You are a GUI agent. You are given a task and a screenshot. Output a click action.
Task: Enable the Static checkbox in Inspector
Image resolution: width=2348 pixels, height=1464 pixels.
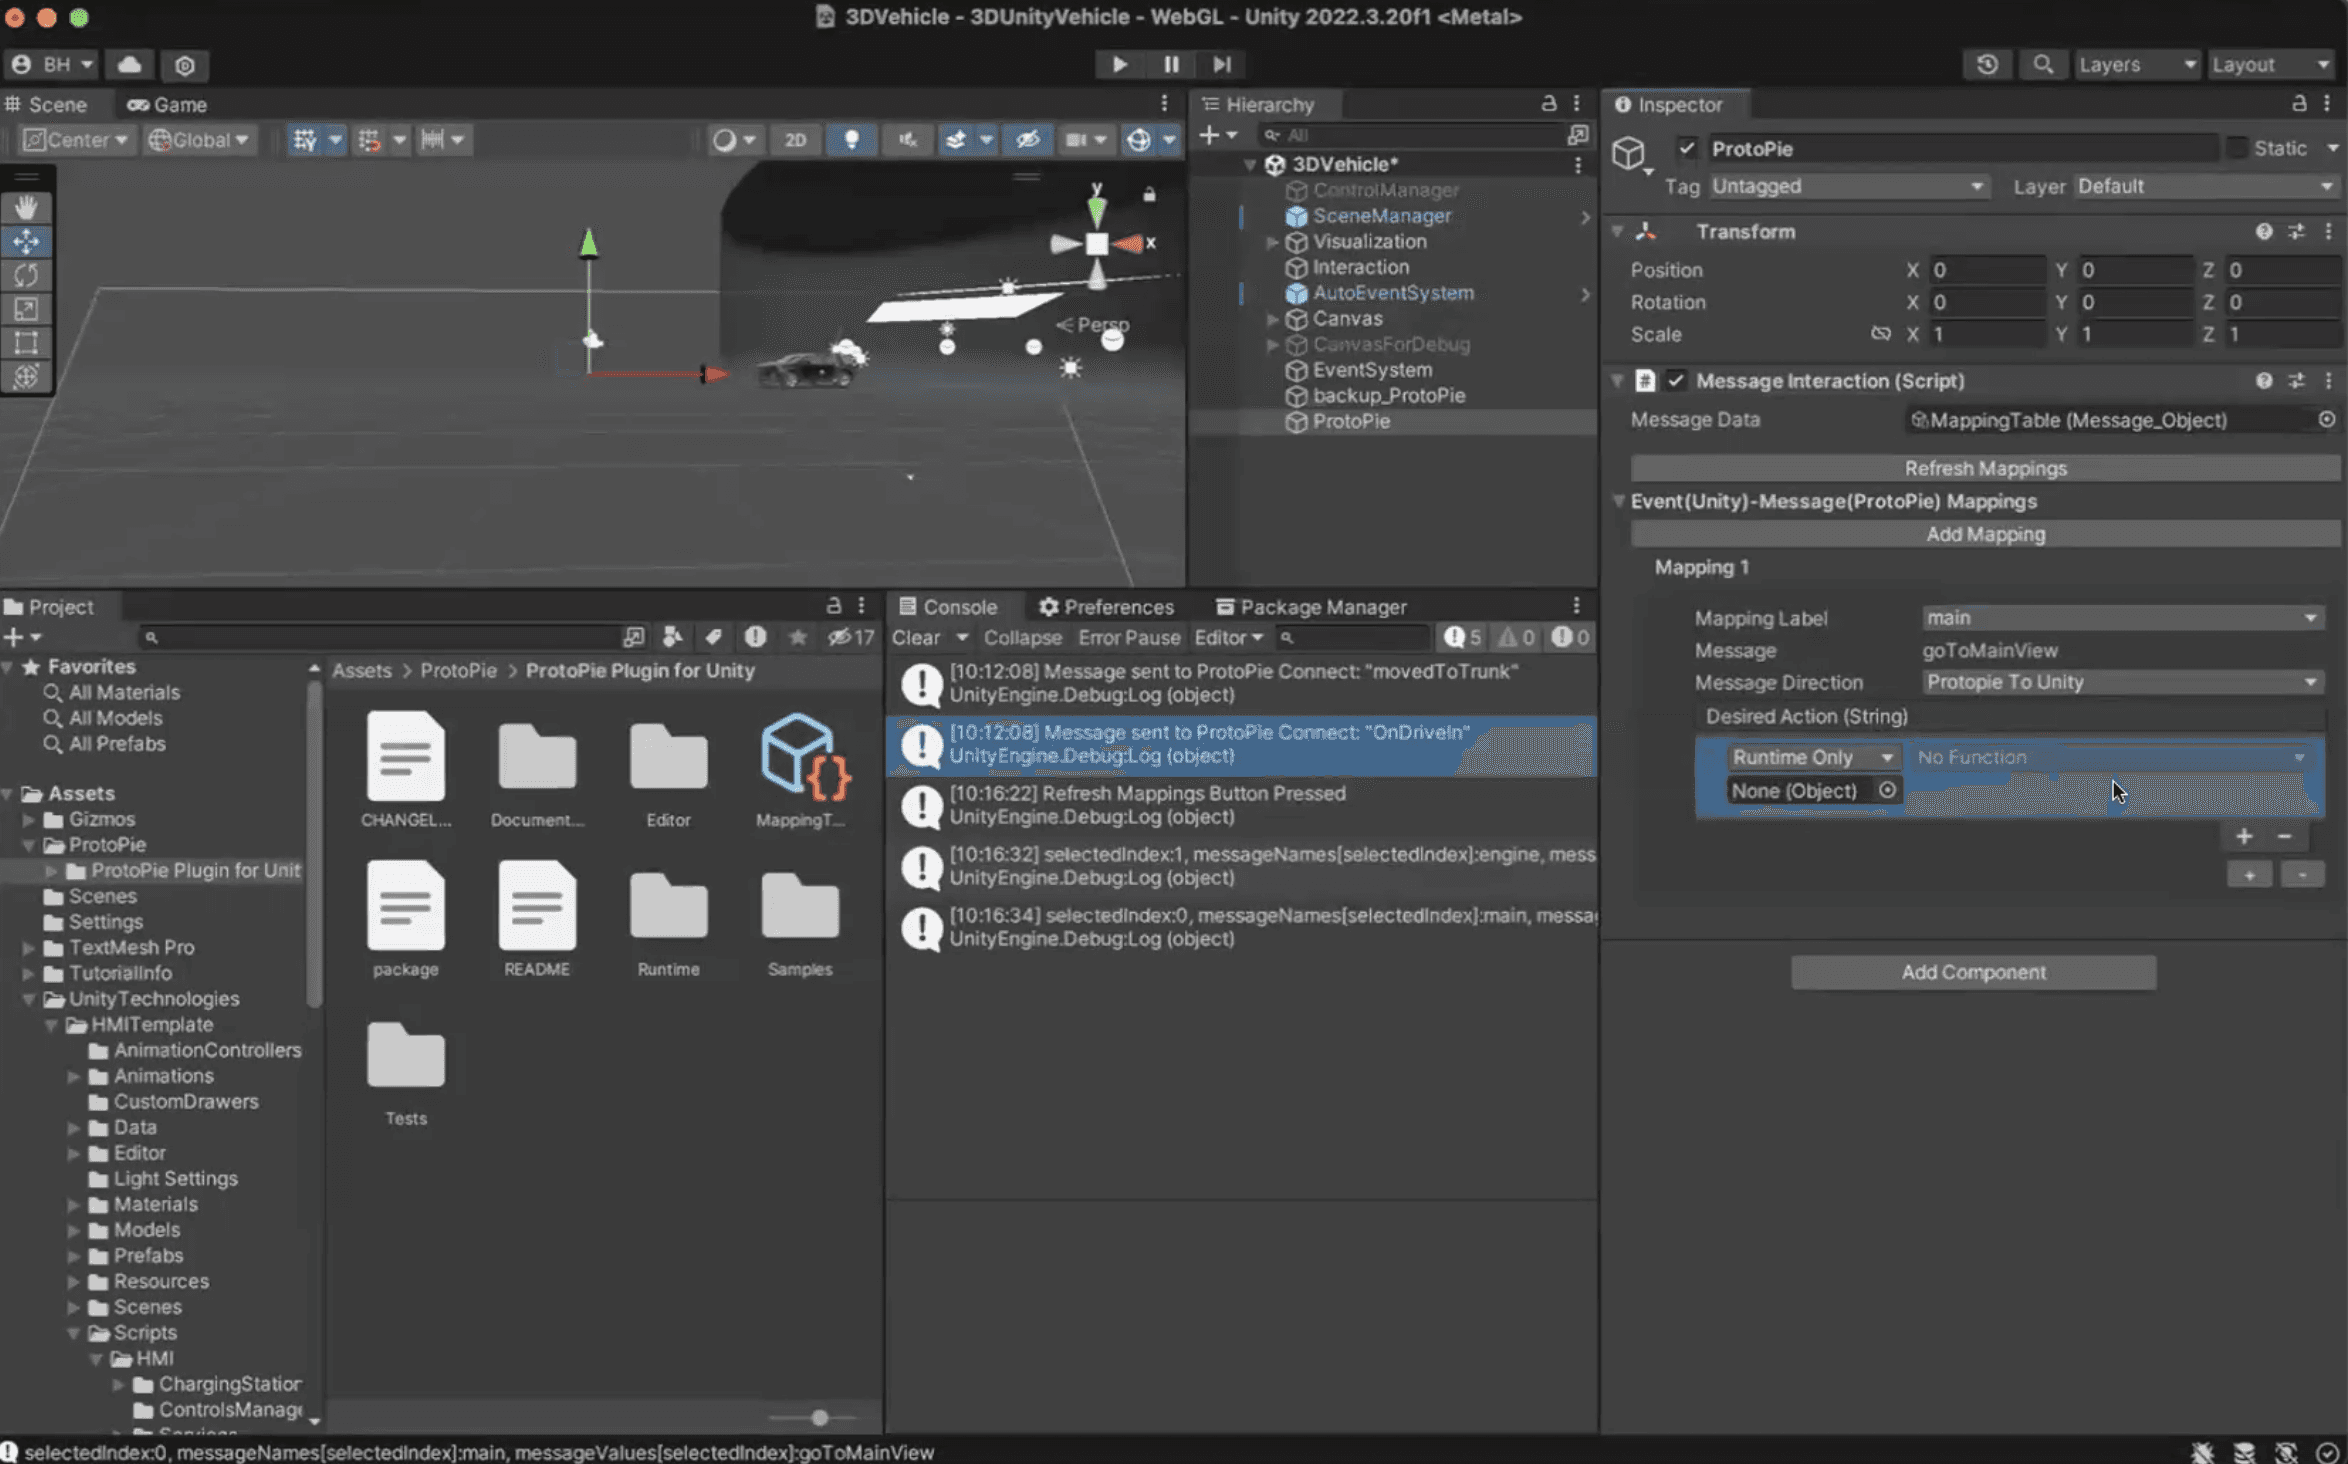tap(2238, 147)
